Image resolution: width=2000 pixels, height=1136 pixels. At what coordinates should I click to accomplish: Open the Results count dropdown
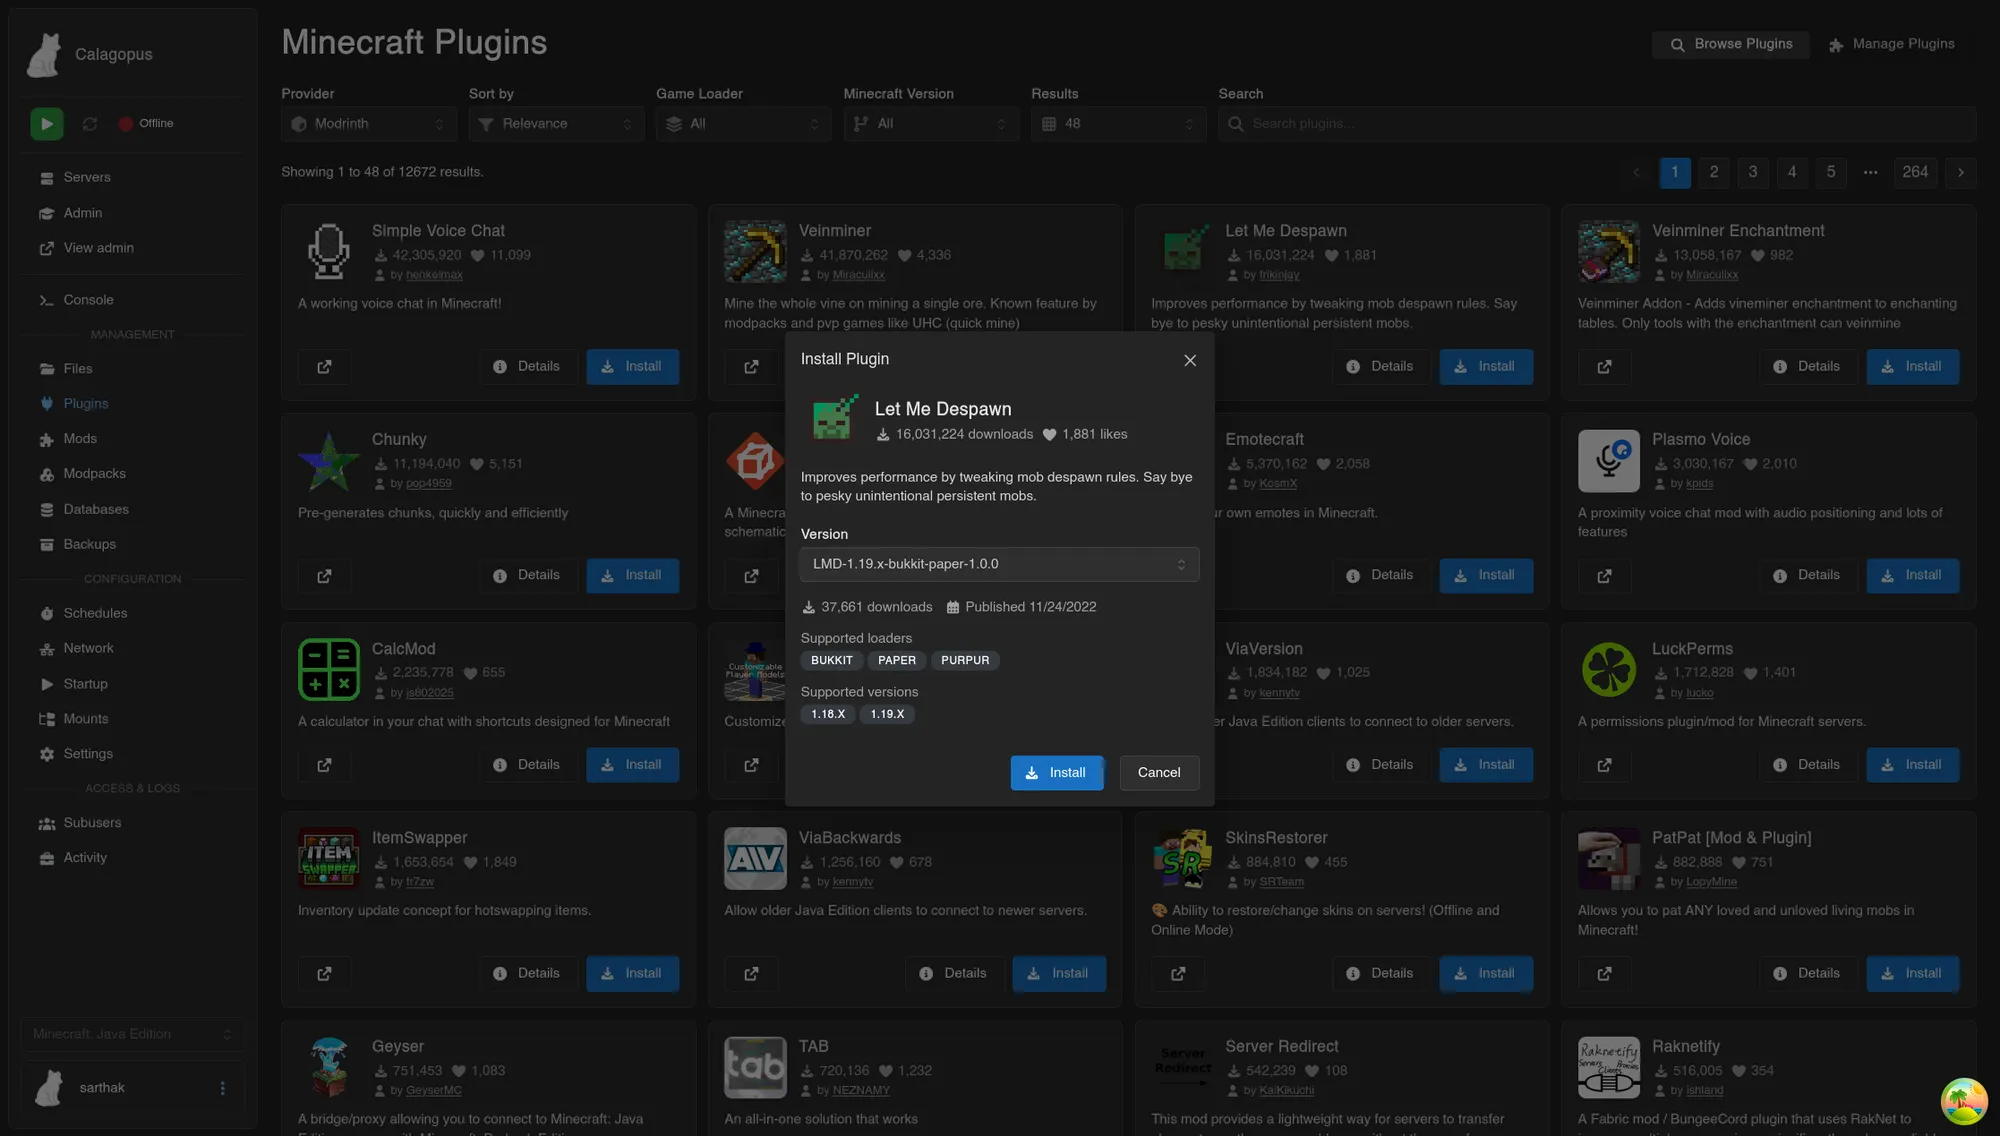point(1119,124)
